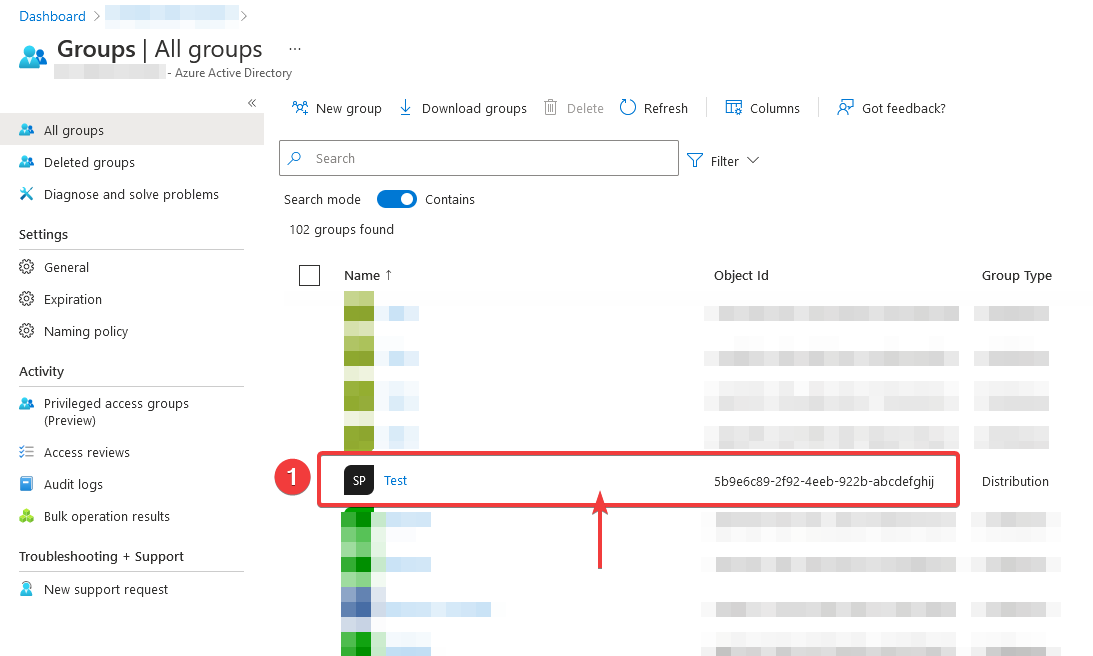The height and width of the screenshot is (656, 1093).
Task: Click the Download groups arrow icon
Action: [x=406, y=108]
